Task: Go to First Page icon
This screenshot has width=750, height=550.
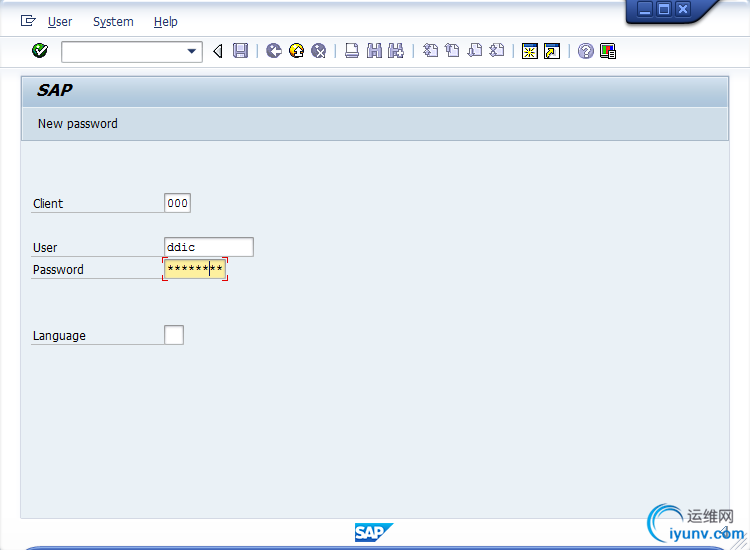Action: [430, 51]
